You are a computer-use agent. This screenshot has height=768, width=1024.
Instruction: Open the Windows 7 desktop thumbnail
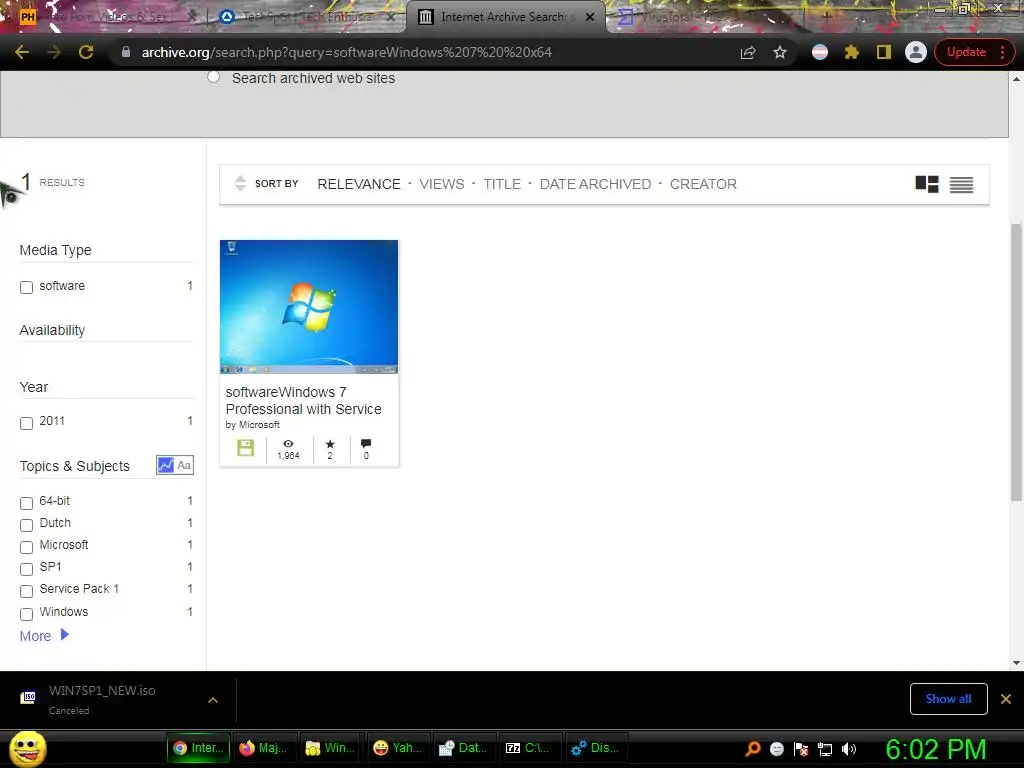tap(309, 307)
